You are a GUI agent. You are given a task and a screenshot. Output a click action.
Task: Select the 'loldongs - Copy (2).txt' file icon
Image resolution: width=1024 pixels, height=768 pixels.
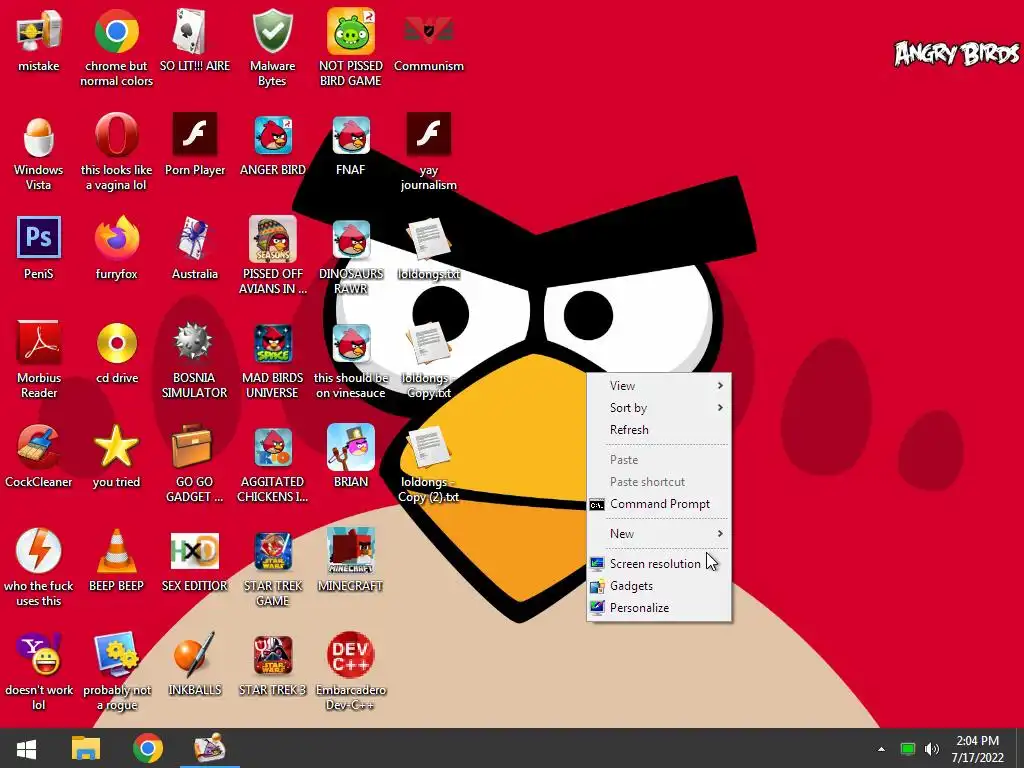[x=428, y=447]
